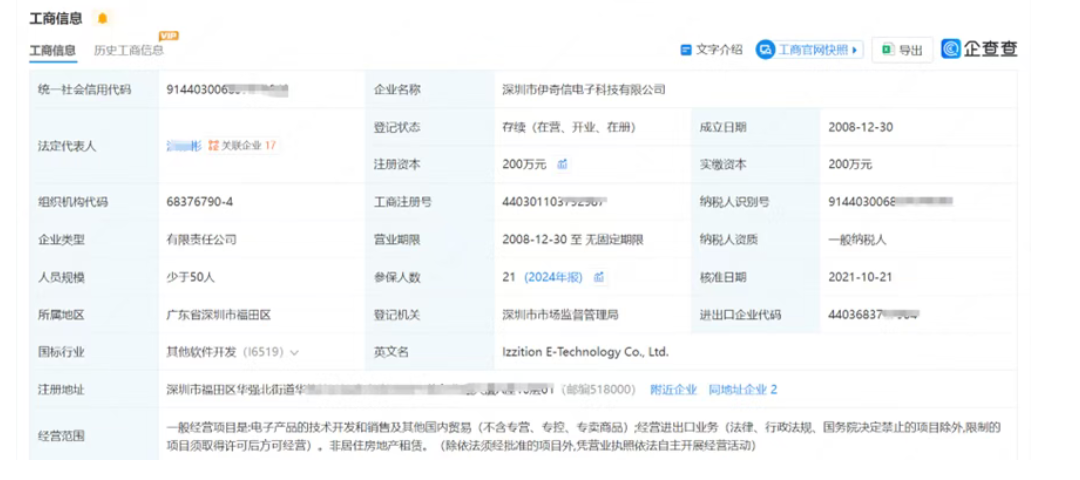Click the 文字介绍 text link
This screenshot has width=1080, height=480.
719,50
